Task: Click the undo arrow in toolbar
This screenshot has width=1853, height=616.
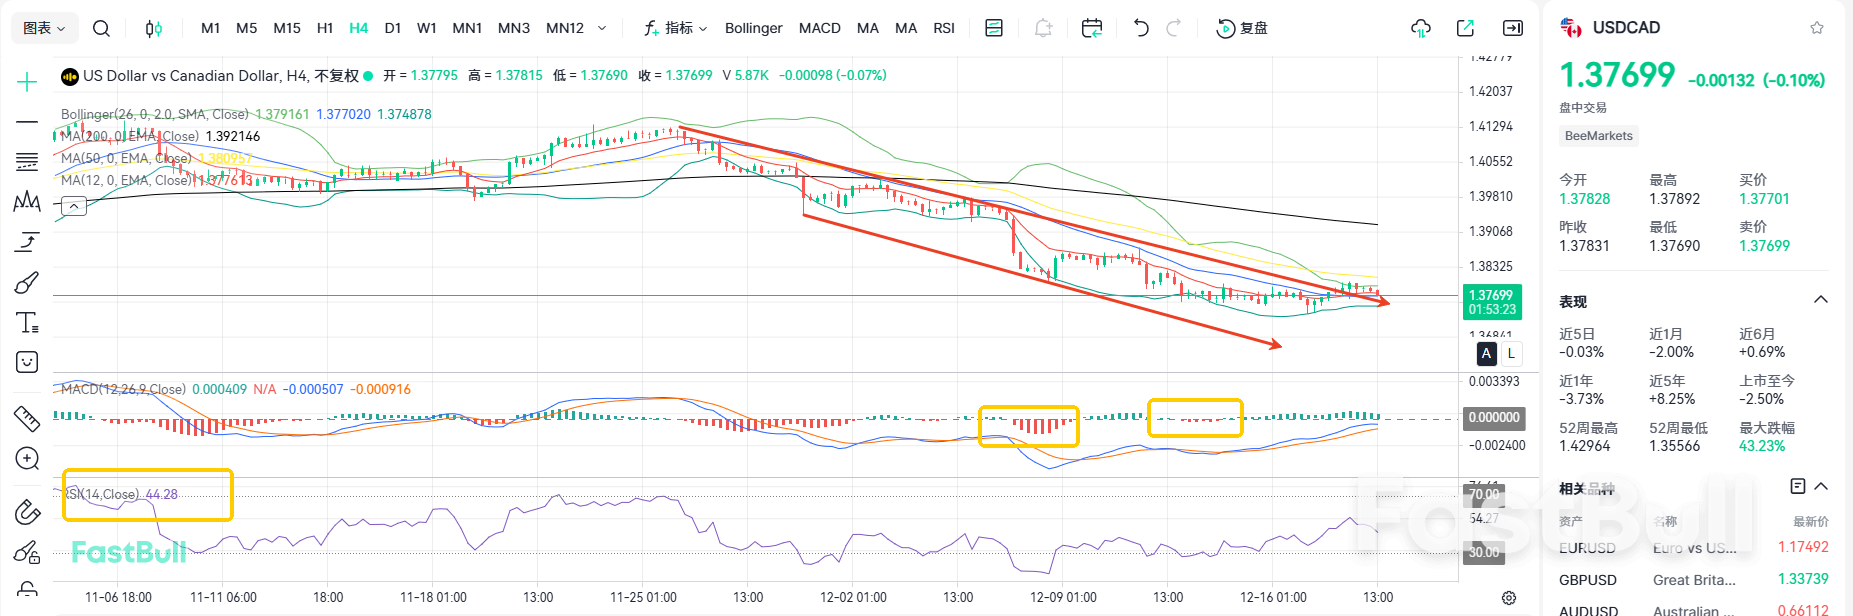Action: pos(1141,28)
